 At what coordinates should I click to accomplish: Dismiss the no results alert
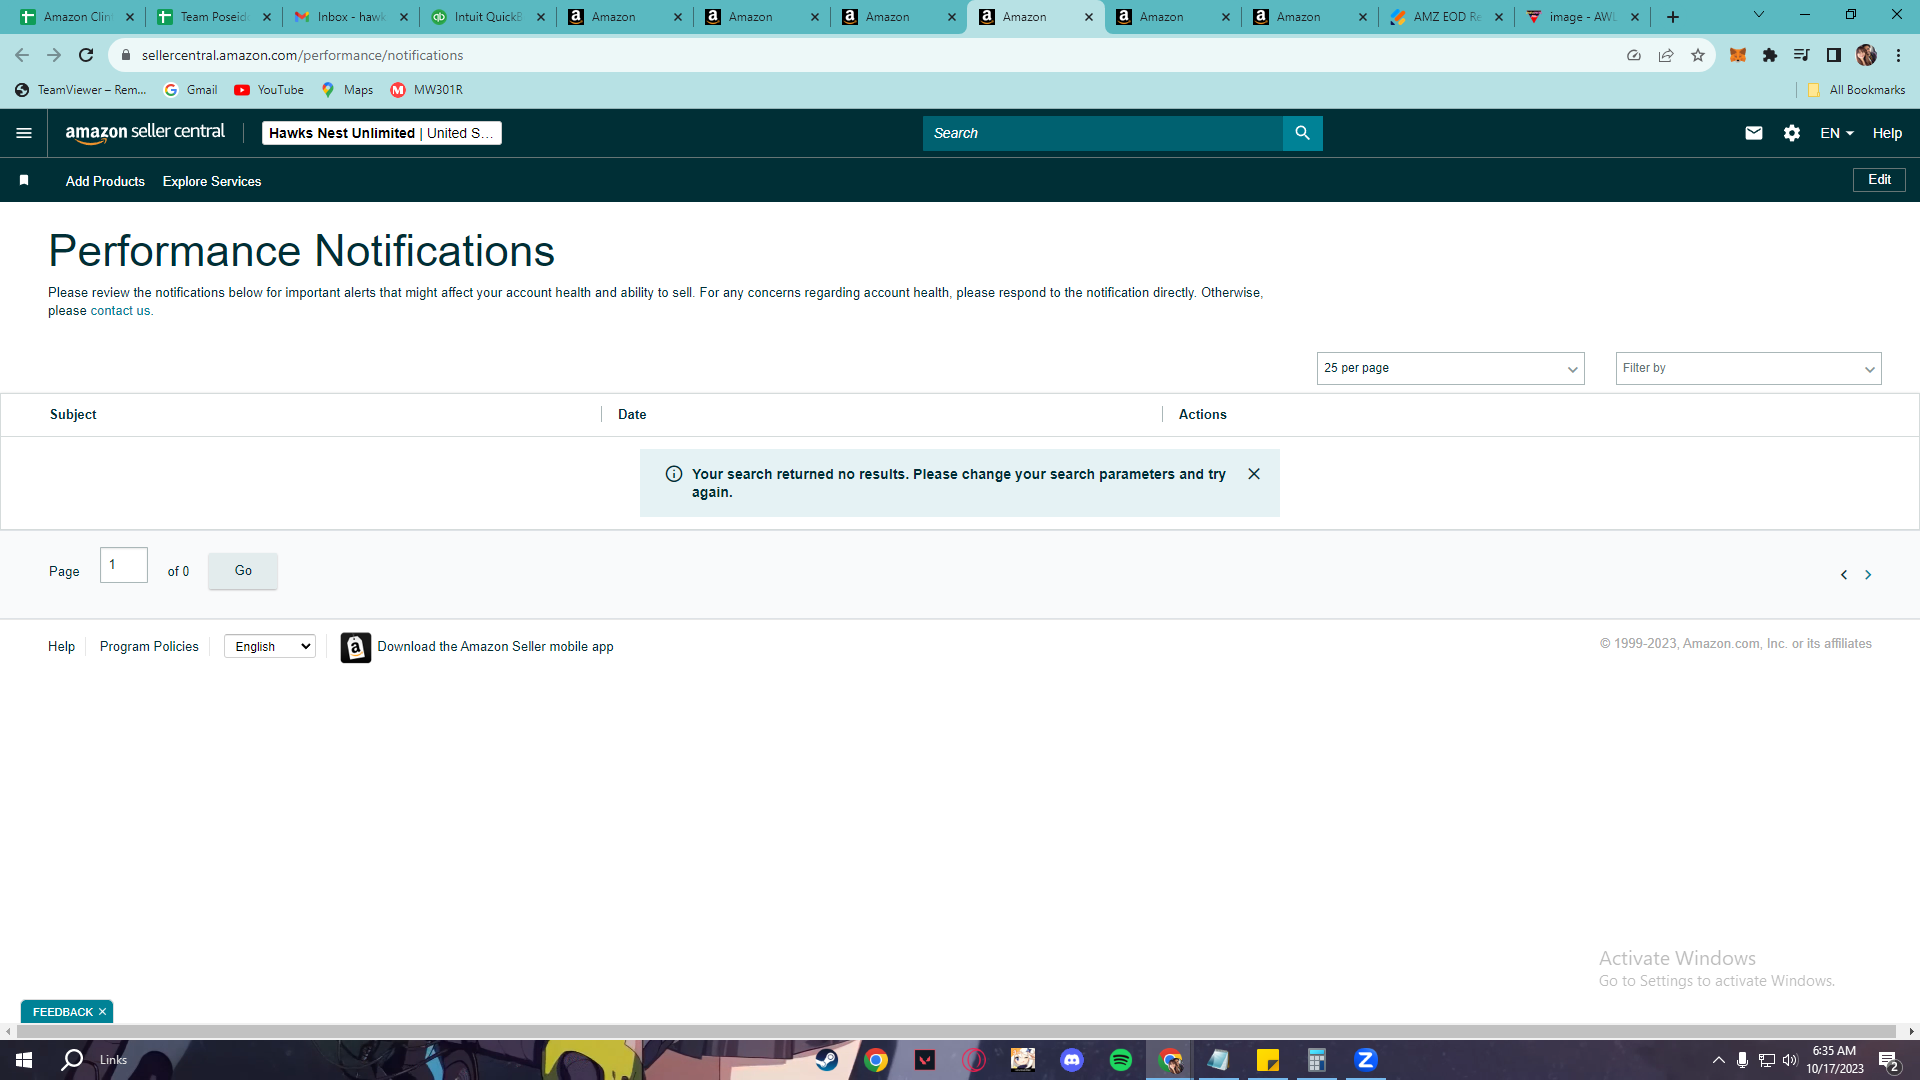[x=1254, y=474]
